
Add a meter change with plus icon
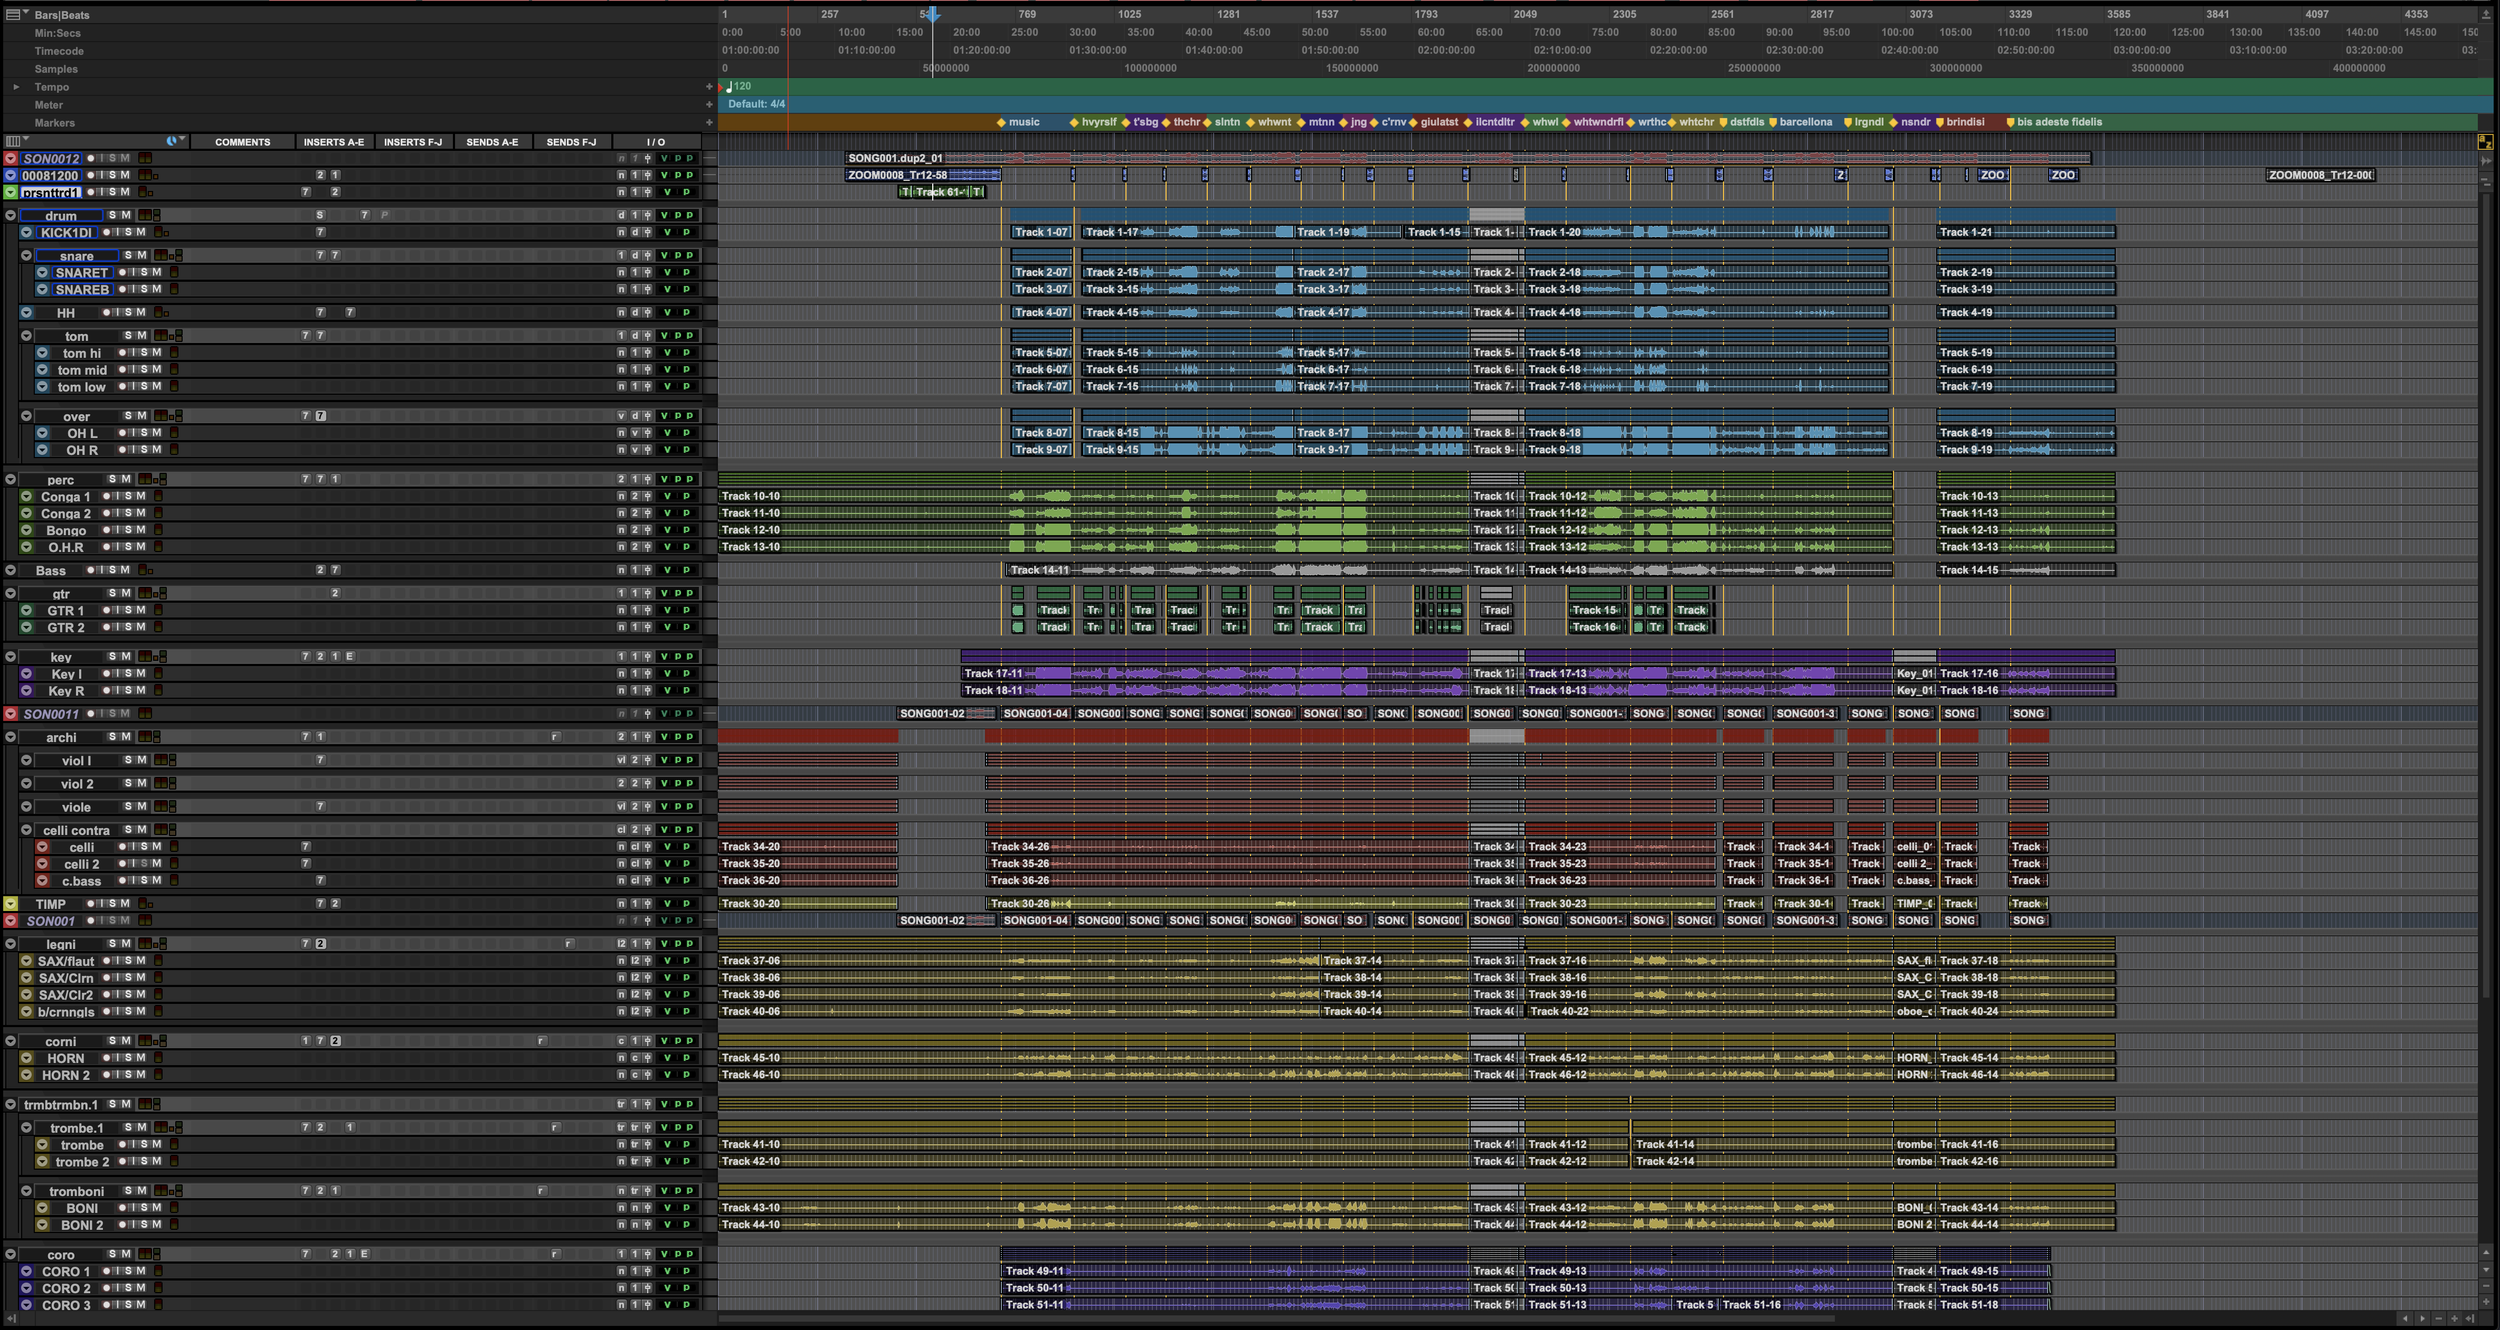tap(709, 105)
